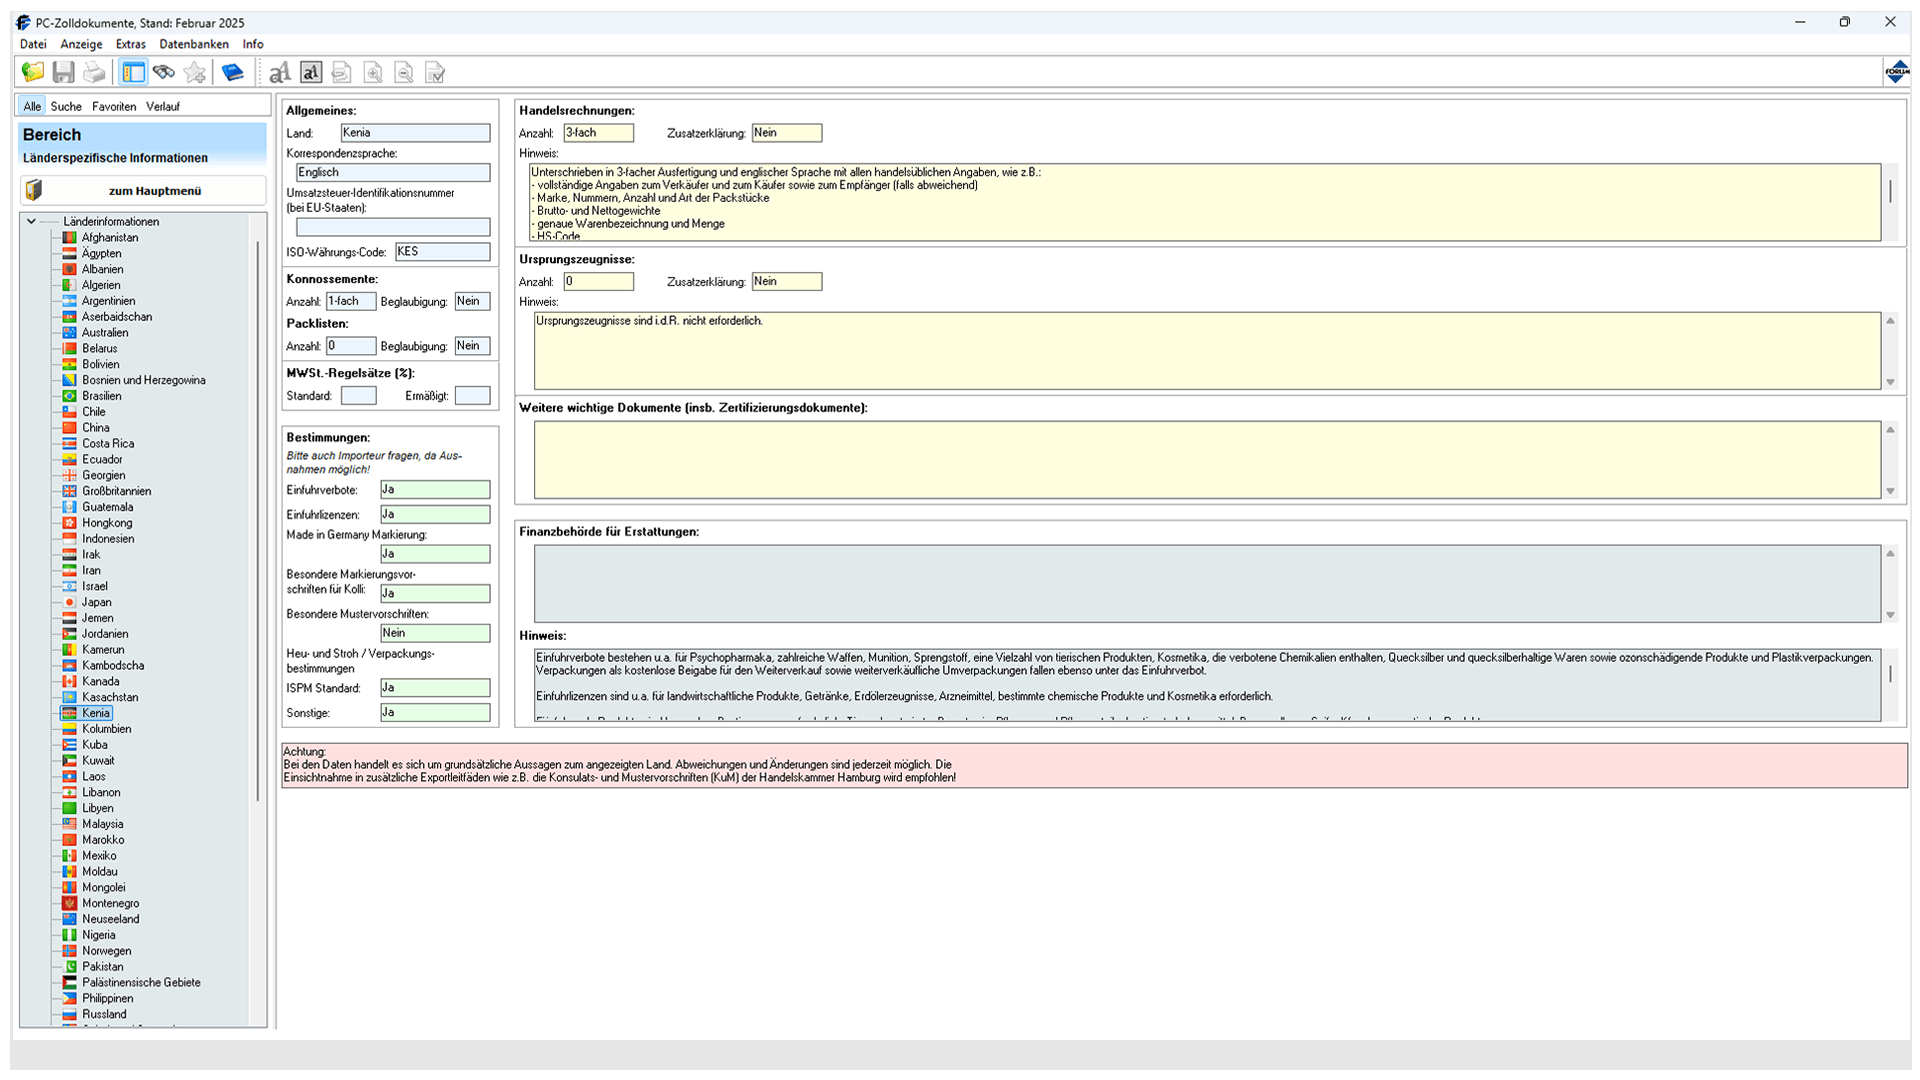Click the document link toolbar icon
The width and height of the screenshot is (1920, 1080).
point(342,72)
